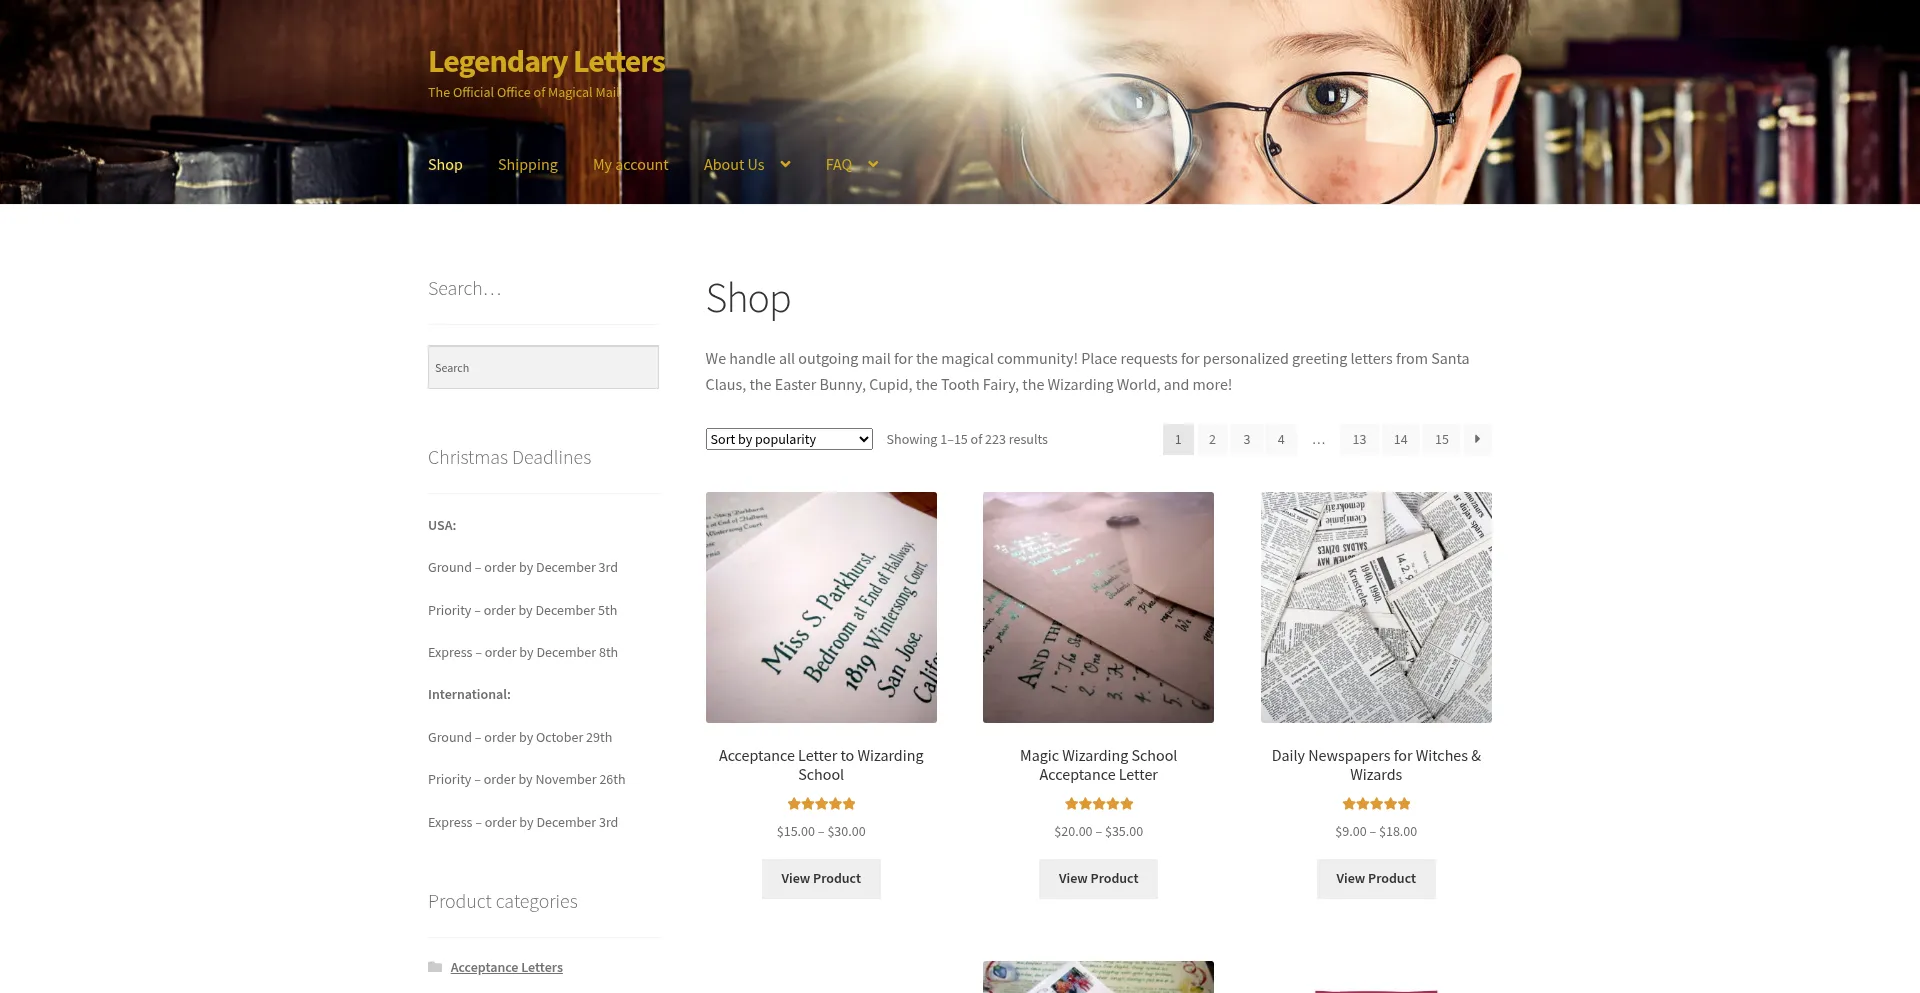
Task: Jump to page 15 of results
Action: [x=1442, y=439]
